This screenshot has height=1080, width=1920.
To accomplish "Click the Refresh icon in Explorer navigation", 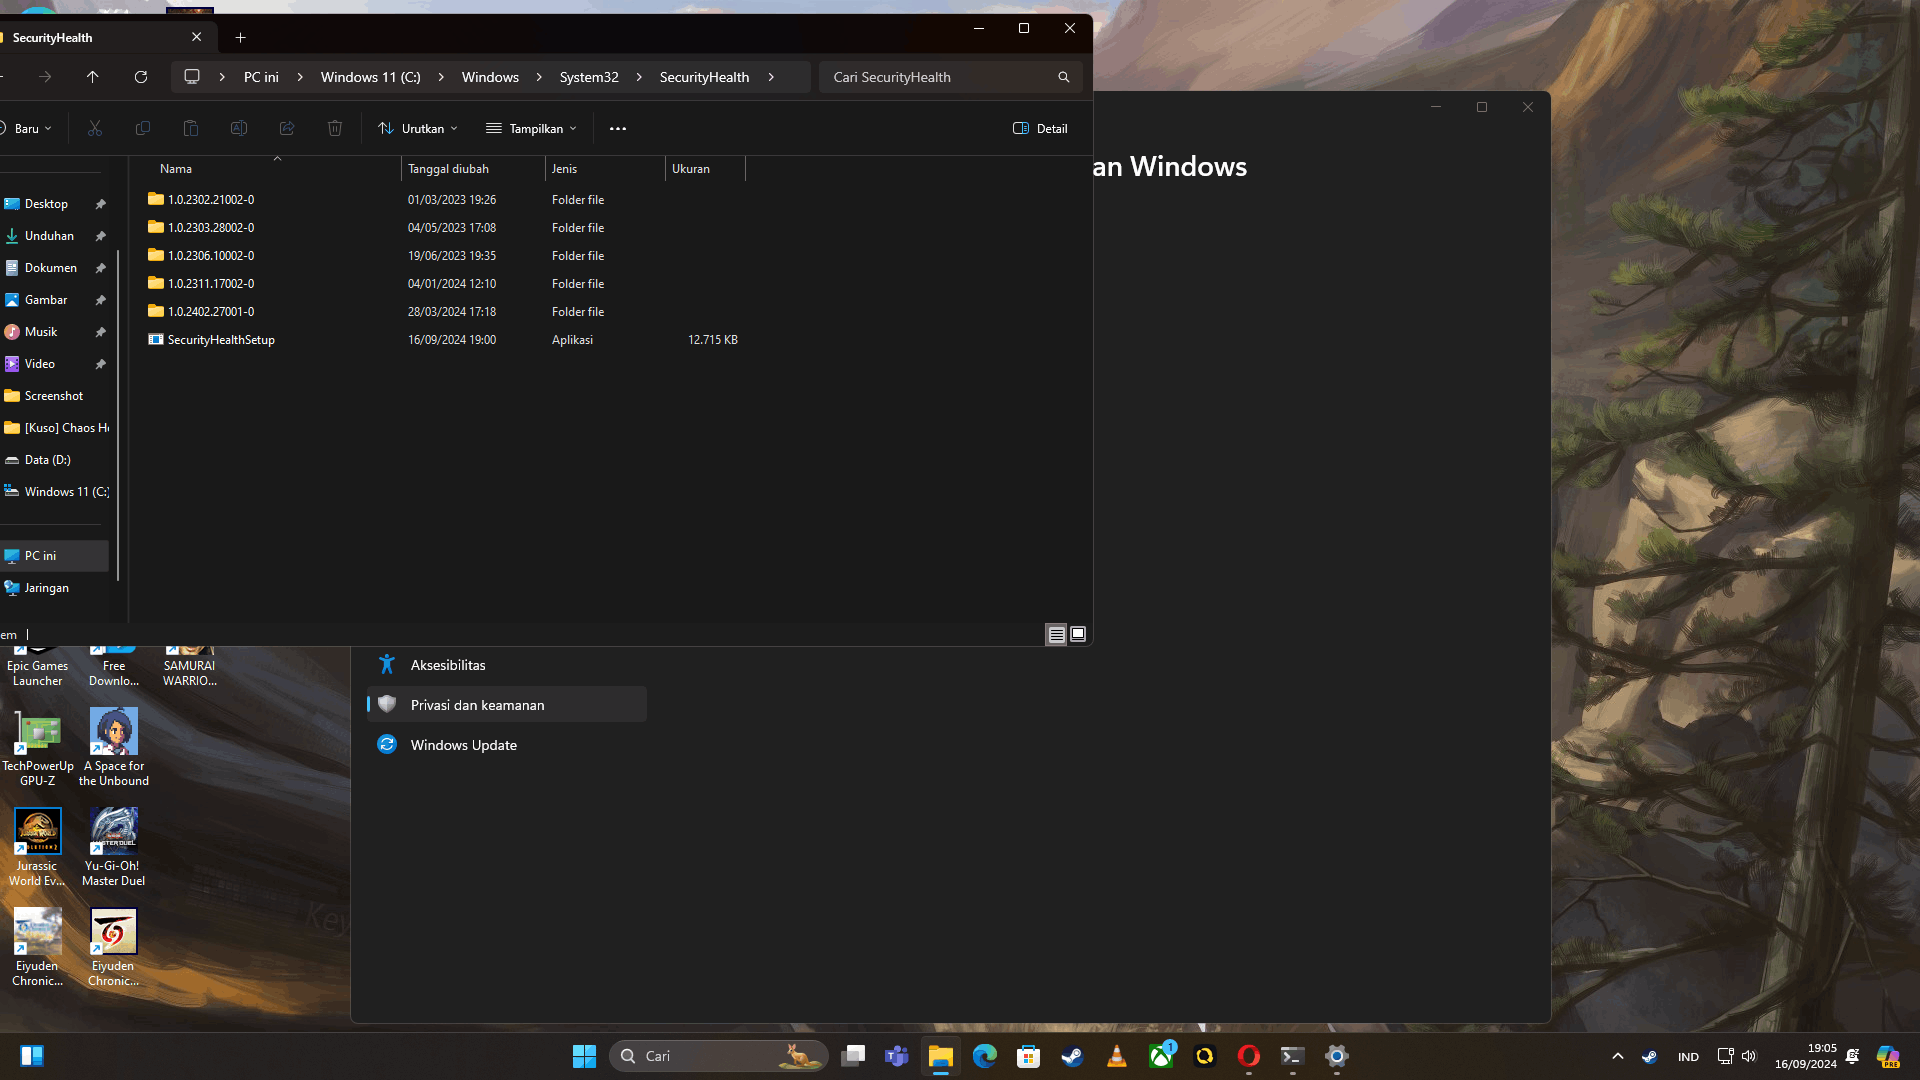I will [x=141, y=77].
